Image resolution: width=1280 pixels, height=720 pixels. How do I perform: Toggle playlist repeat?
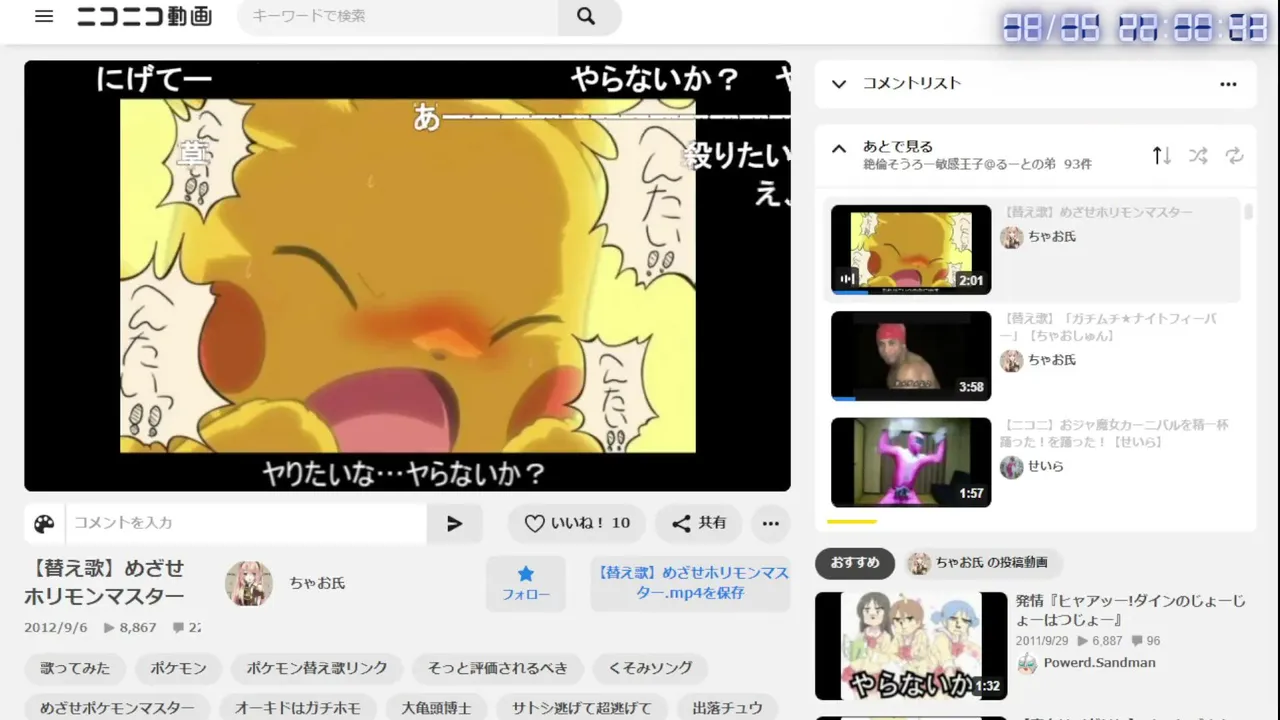1235,155
